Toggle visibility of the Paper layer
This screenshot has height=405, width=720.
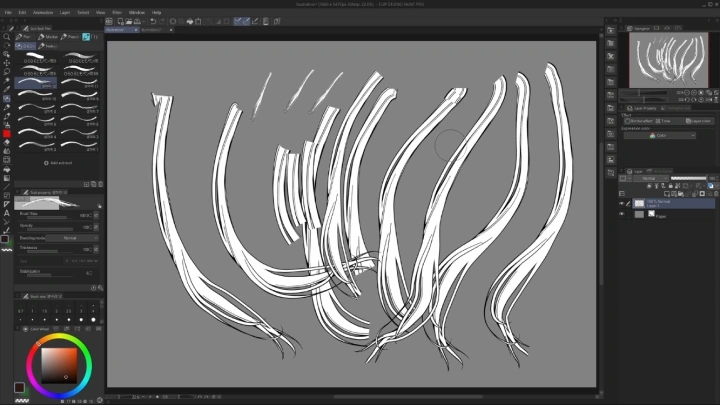[621, 213]
